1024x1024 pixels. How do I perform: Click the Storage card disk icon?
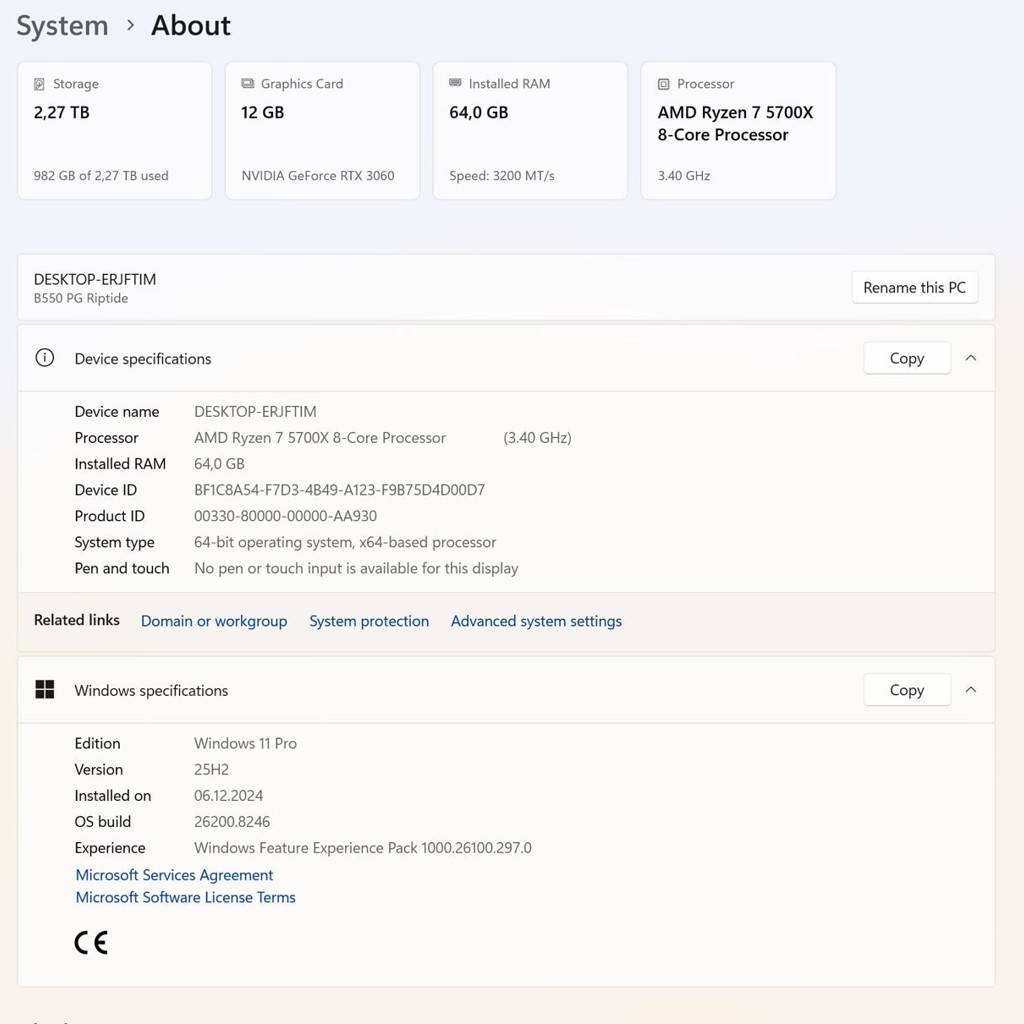pos(39,84)
